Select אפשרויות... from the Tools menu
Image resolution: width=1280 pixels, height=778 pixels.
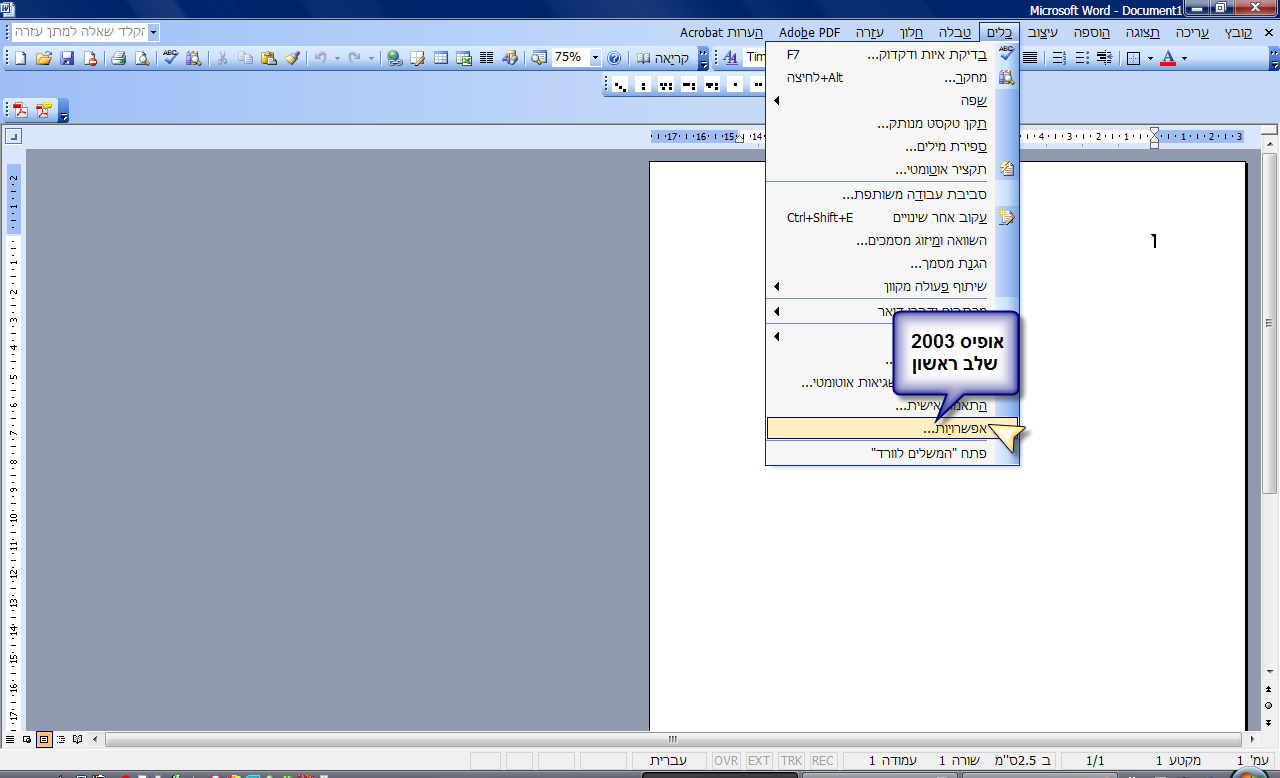coord(892,428)
